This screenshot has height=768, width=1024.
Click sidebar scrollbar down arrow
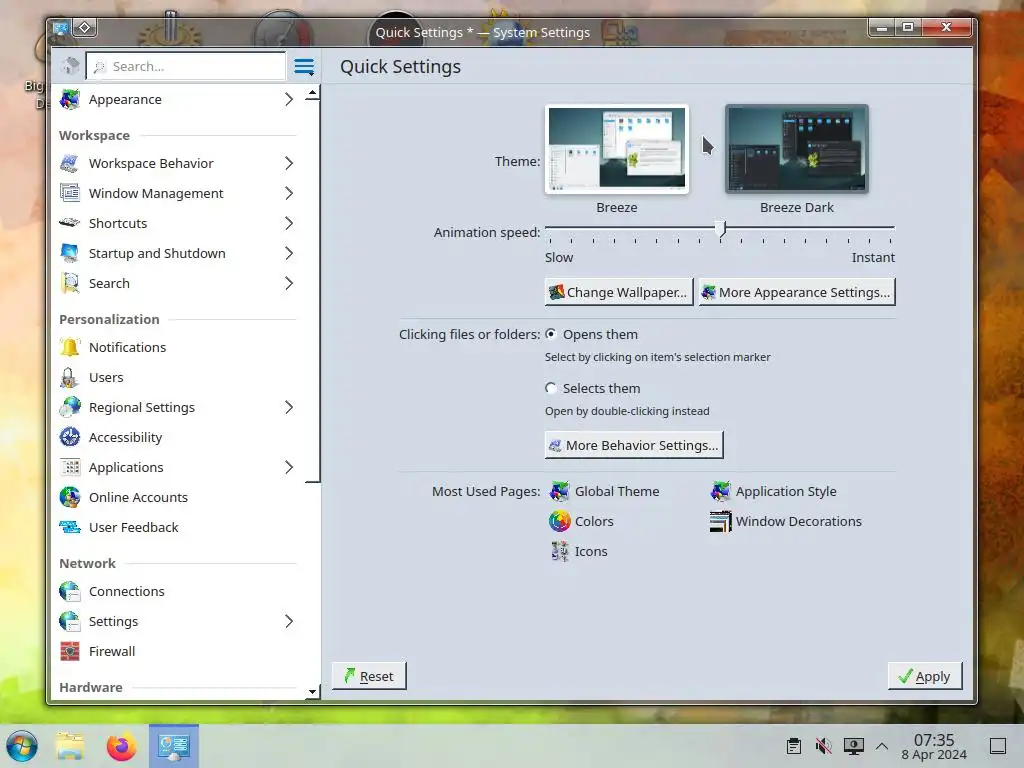point(312,691)
